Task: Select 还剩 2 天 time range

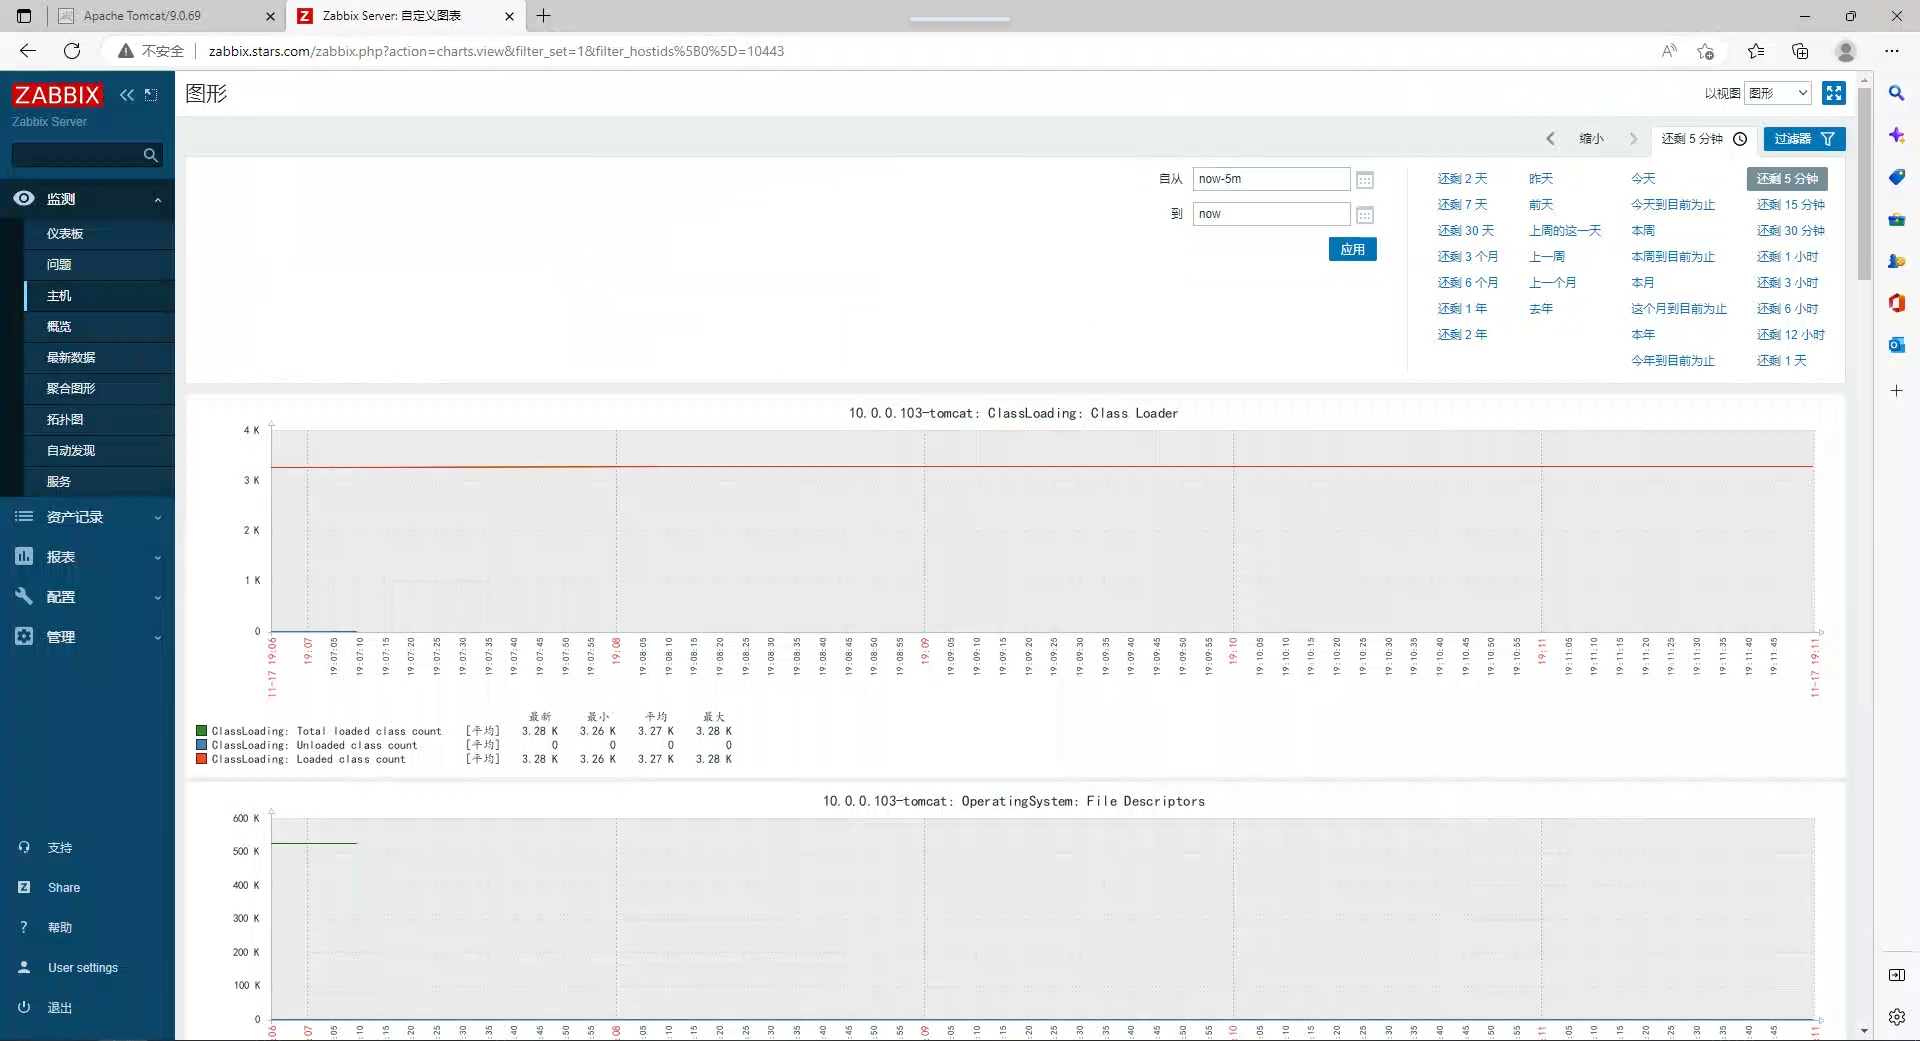Action: [1462, 179]
